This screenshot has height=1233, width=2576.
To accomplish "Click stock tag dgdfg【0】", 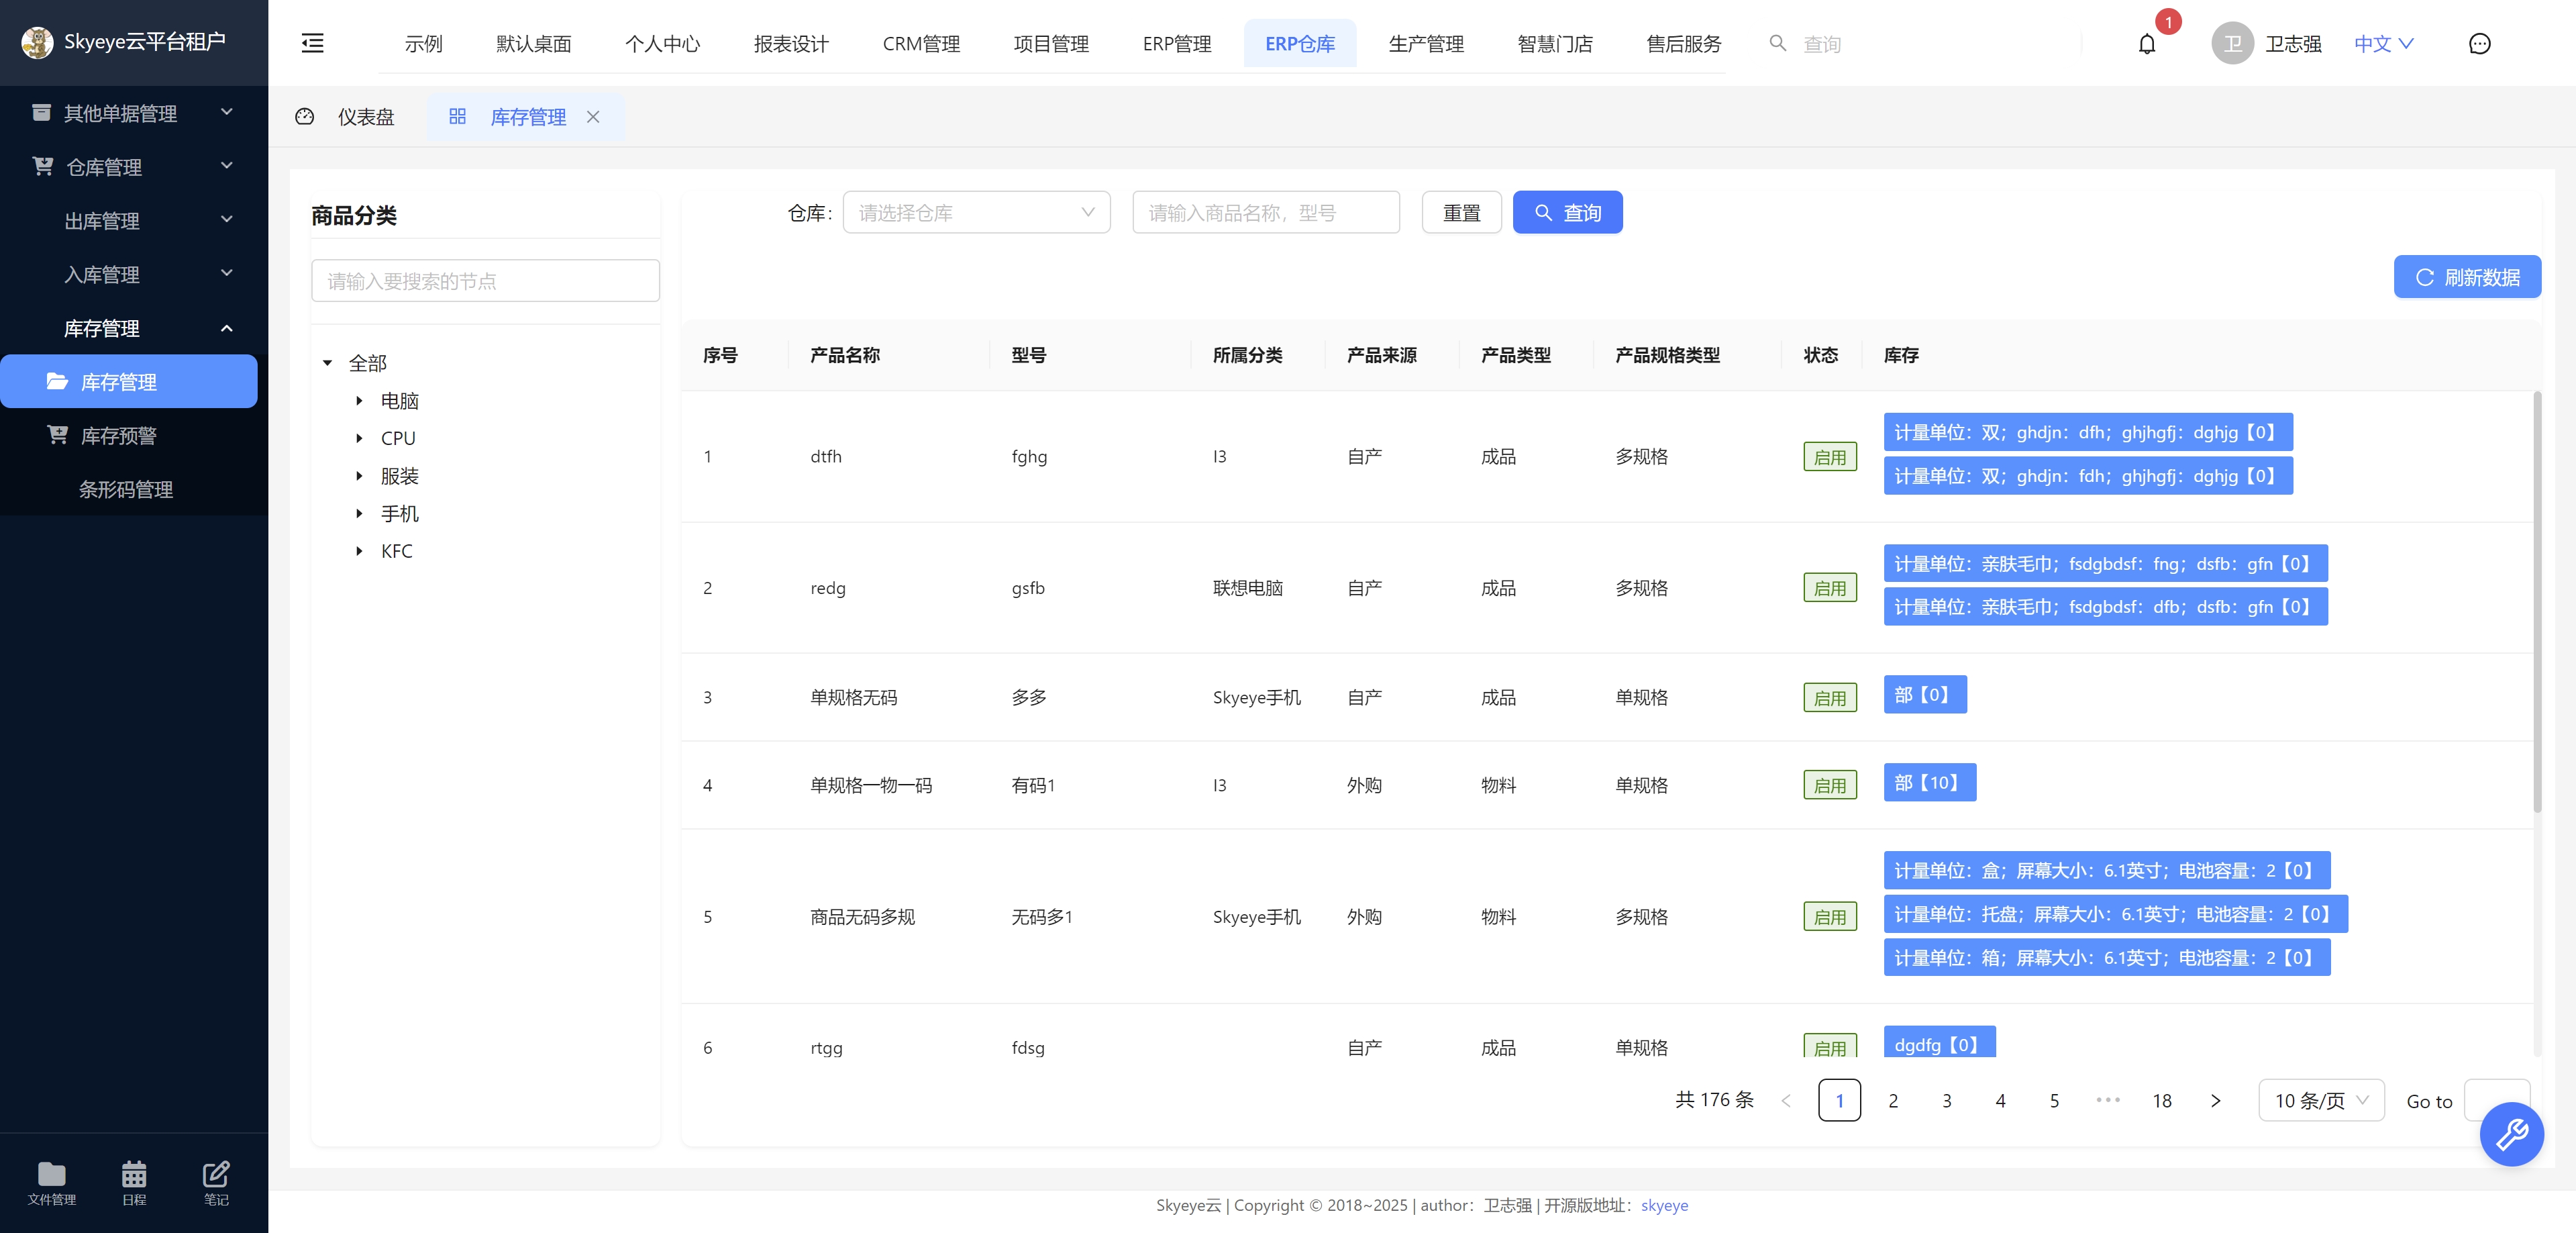I will 1939,1042.
